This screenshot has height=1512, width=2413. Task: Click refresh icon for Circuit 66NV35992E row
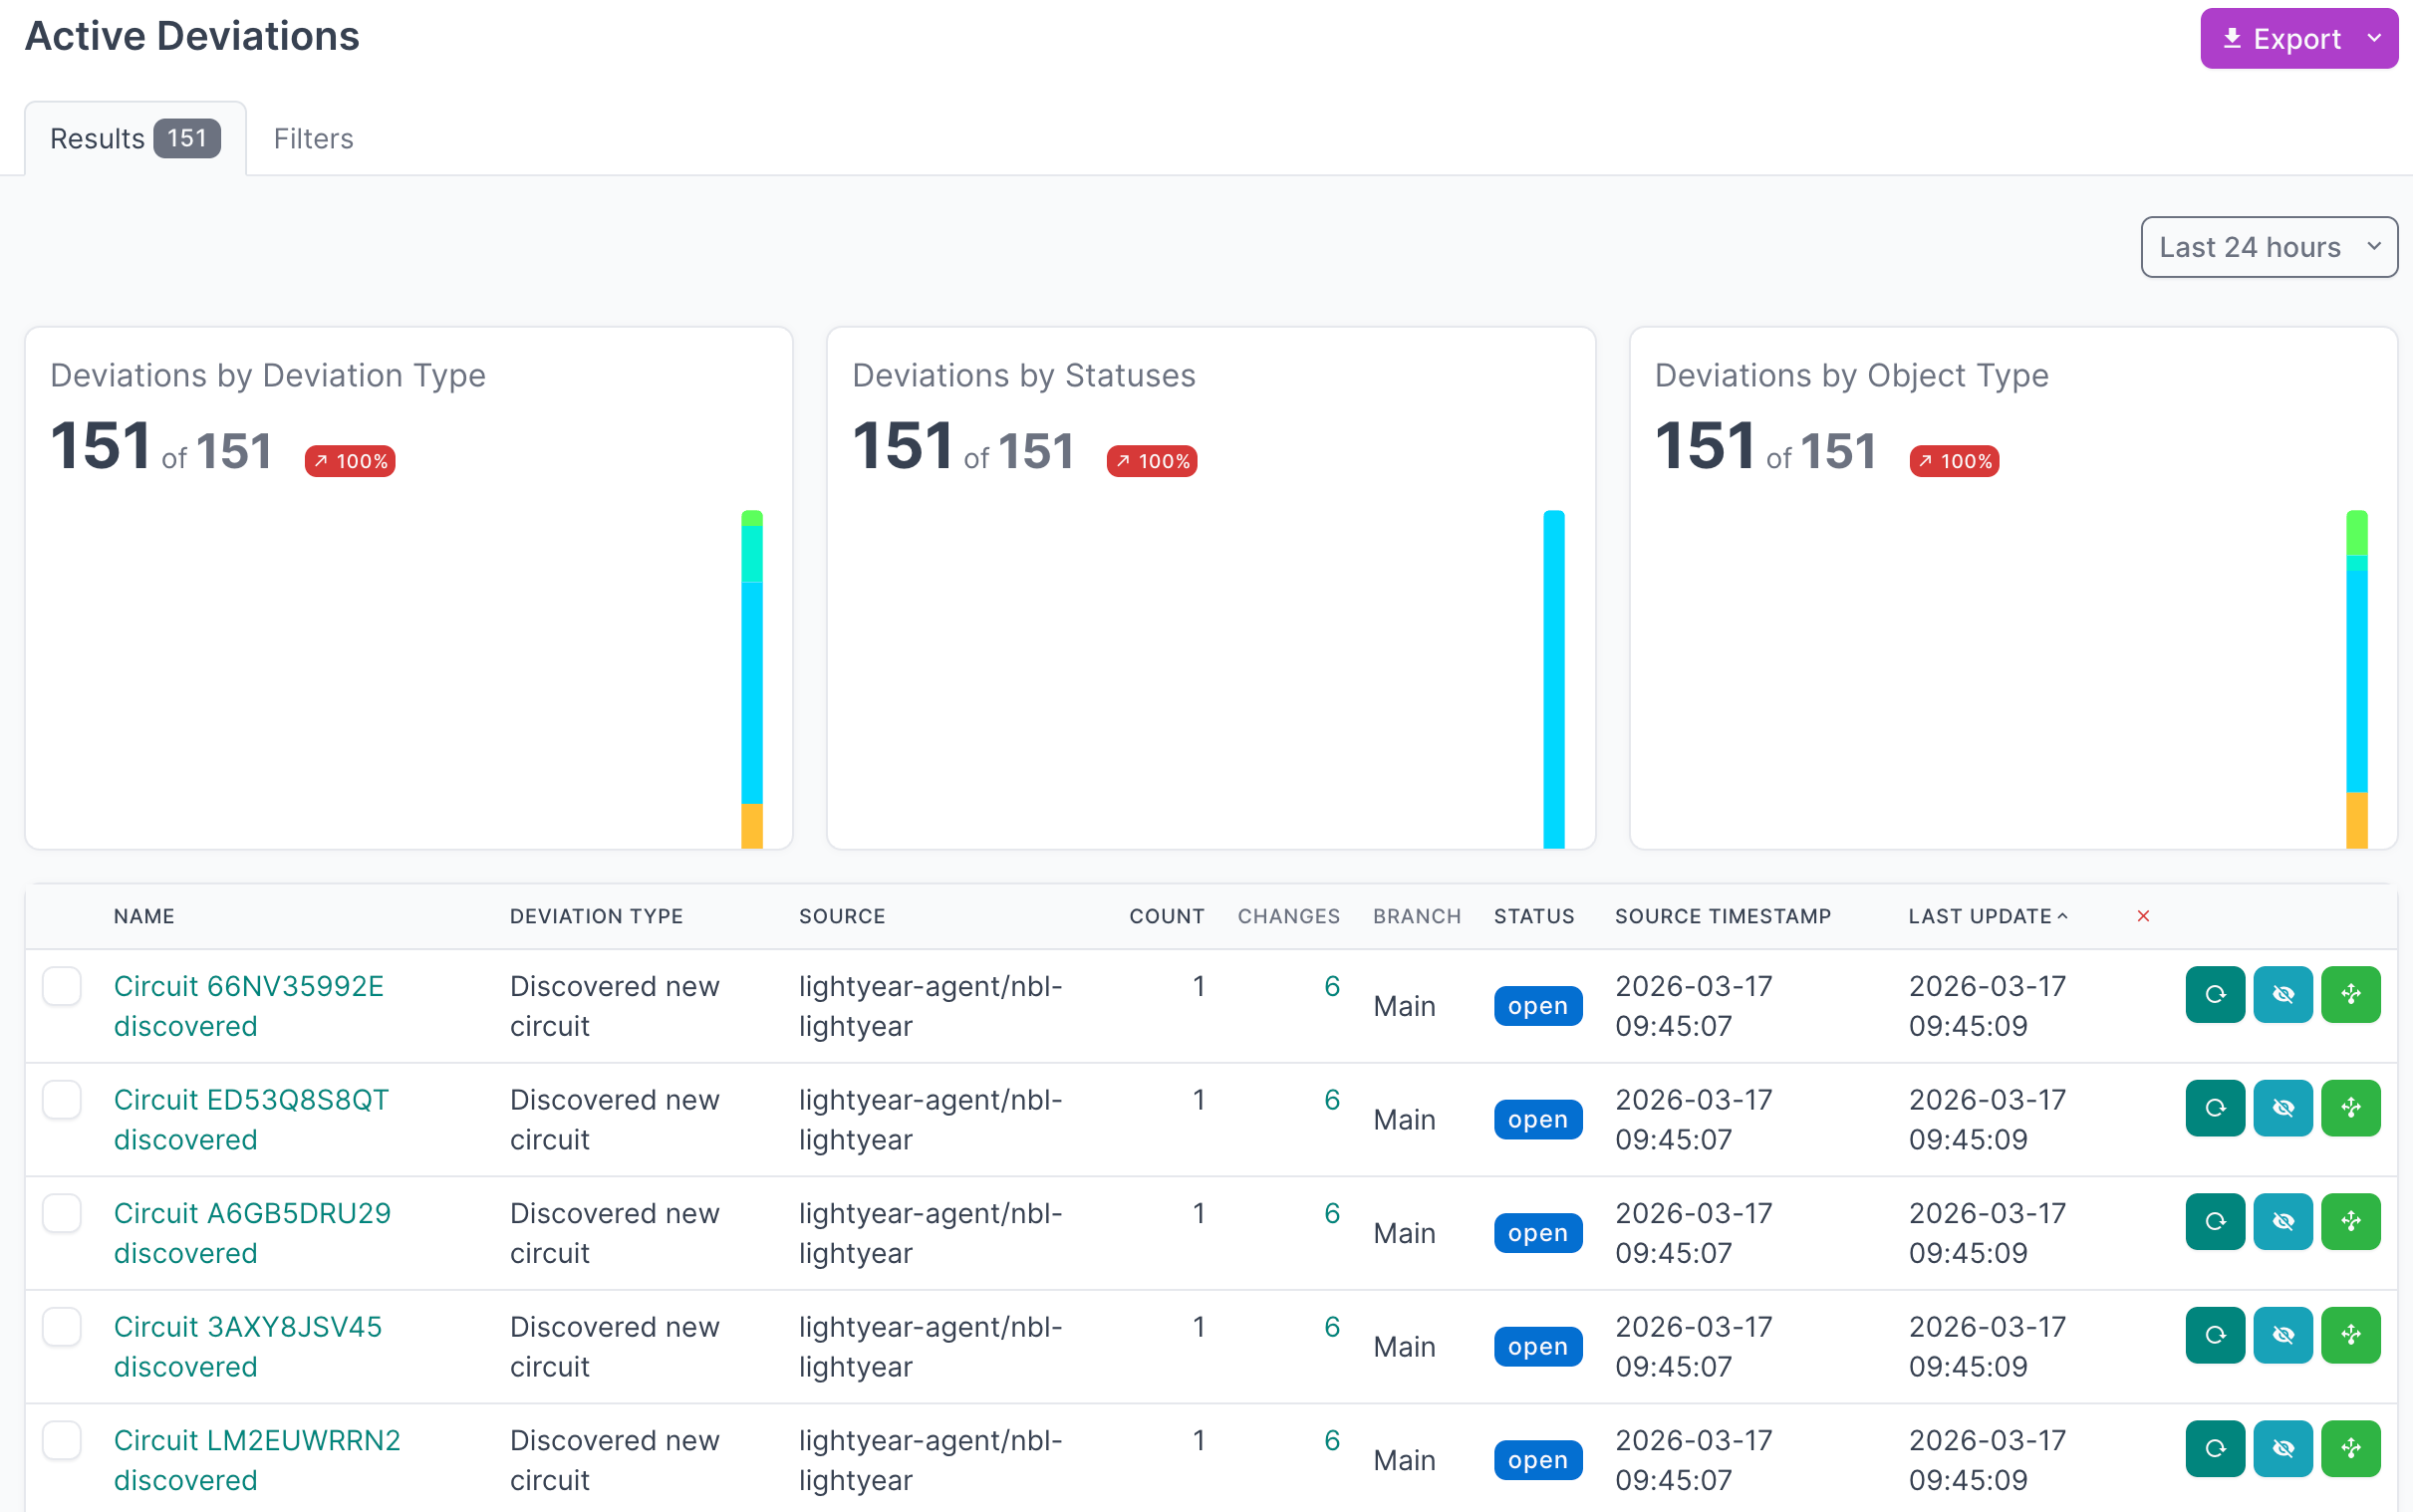(2214, 994)
